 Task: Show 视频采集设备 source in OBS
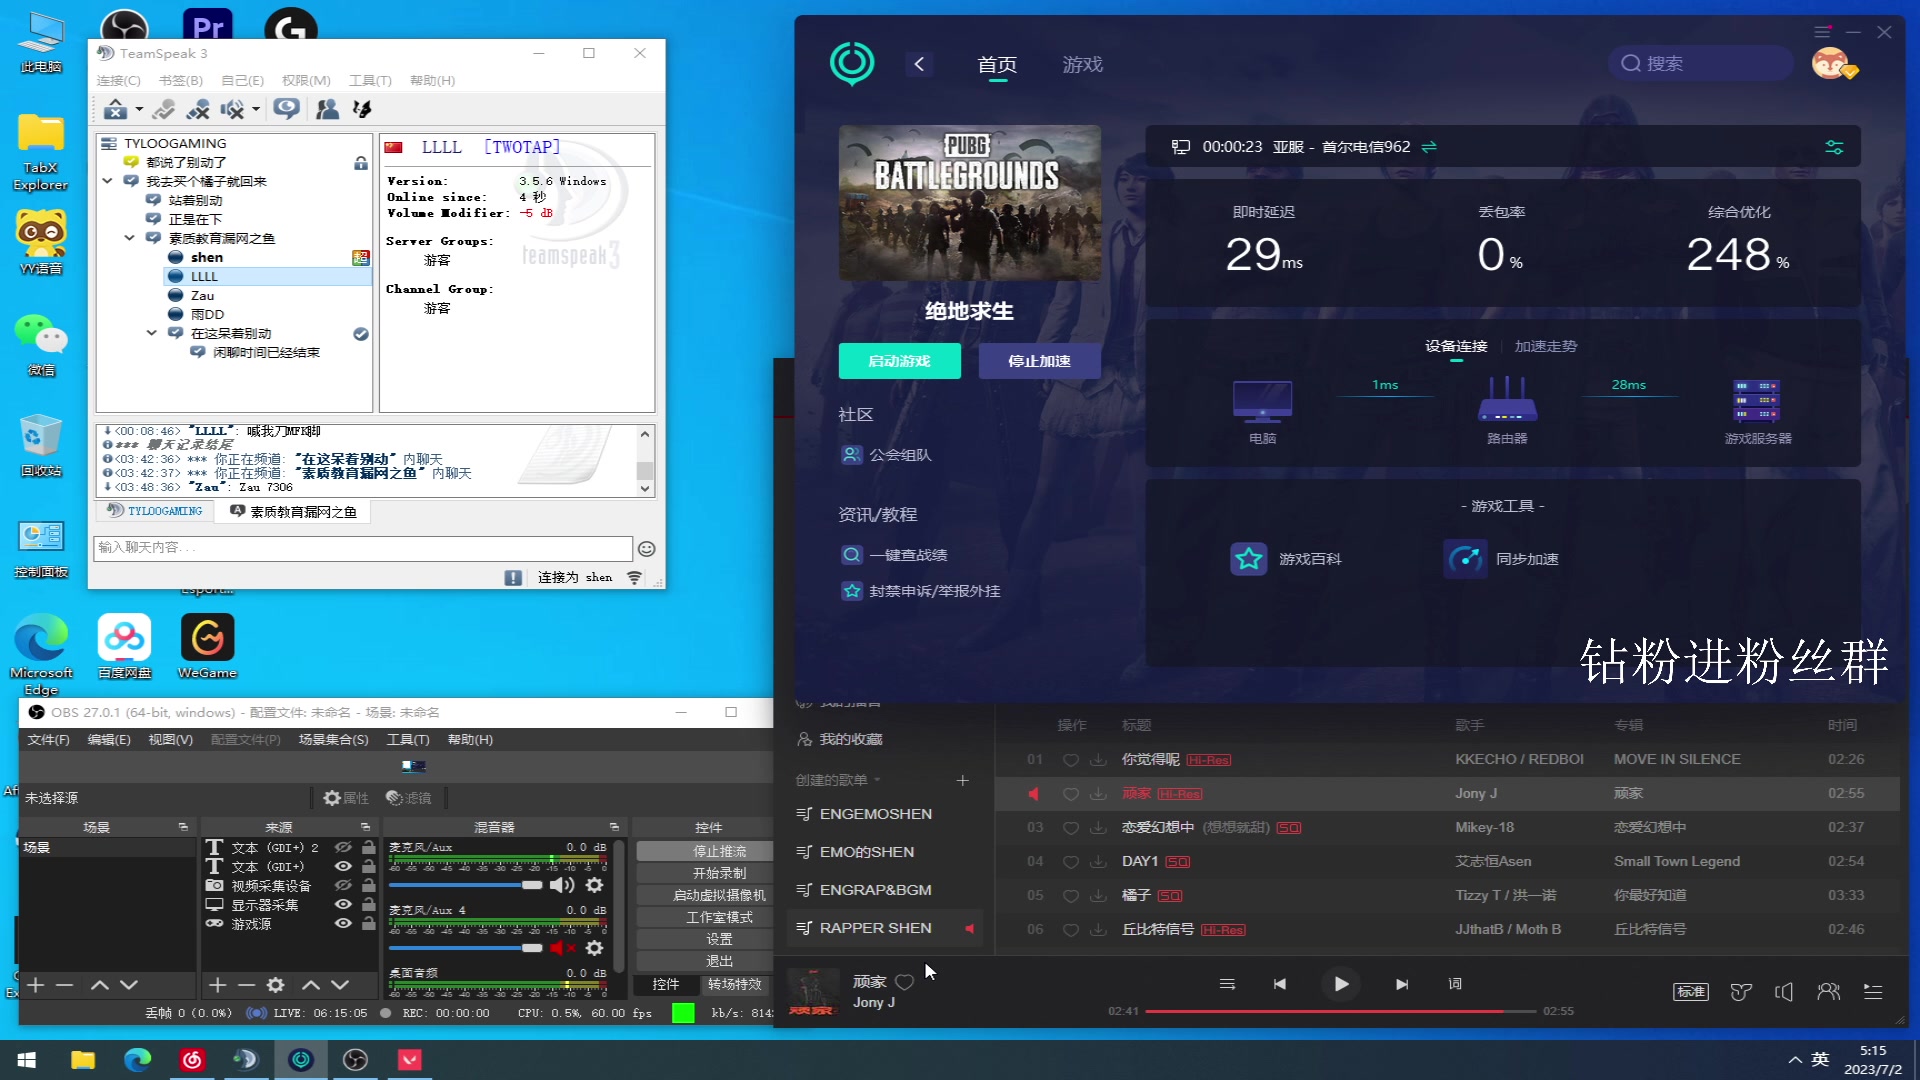pos(343,885)
